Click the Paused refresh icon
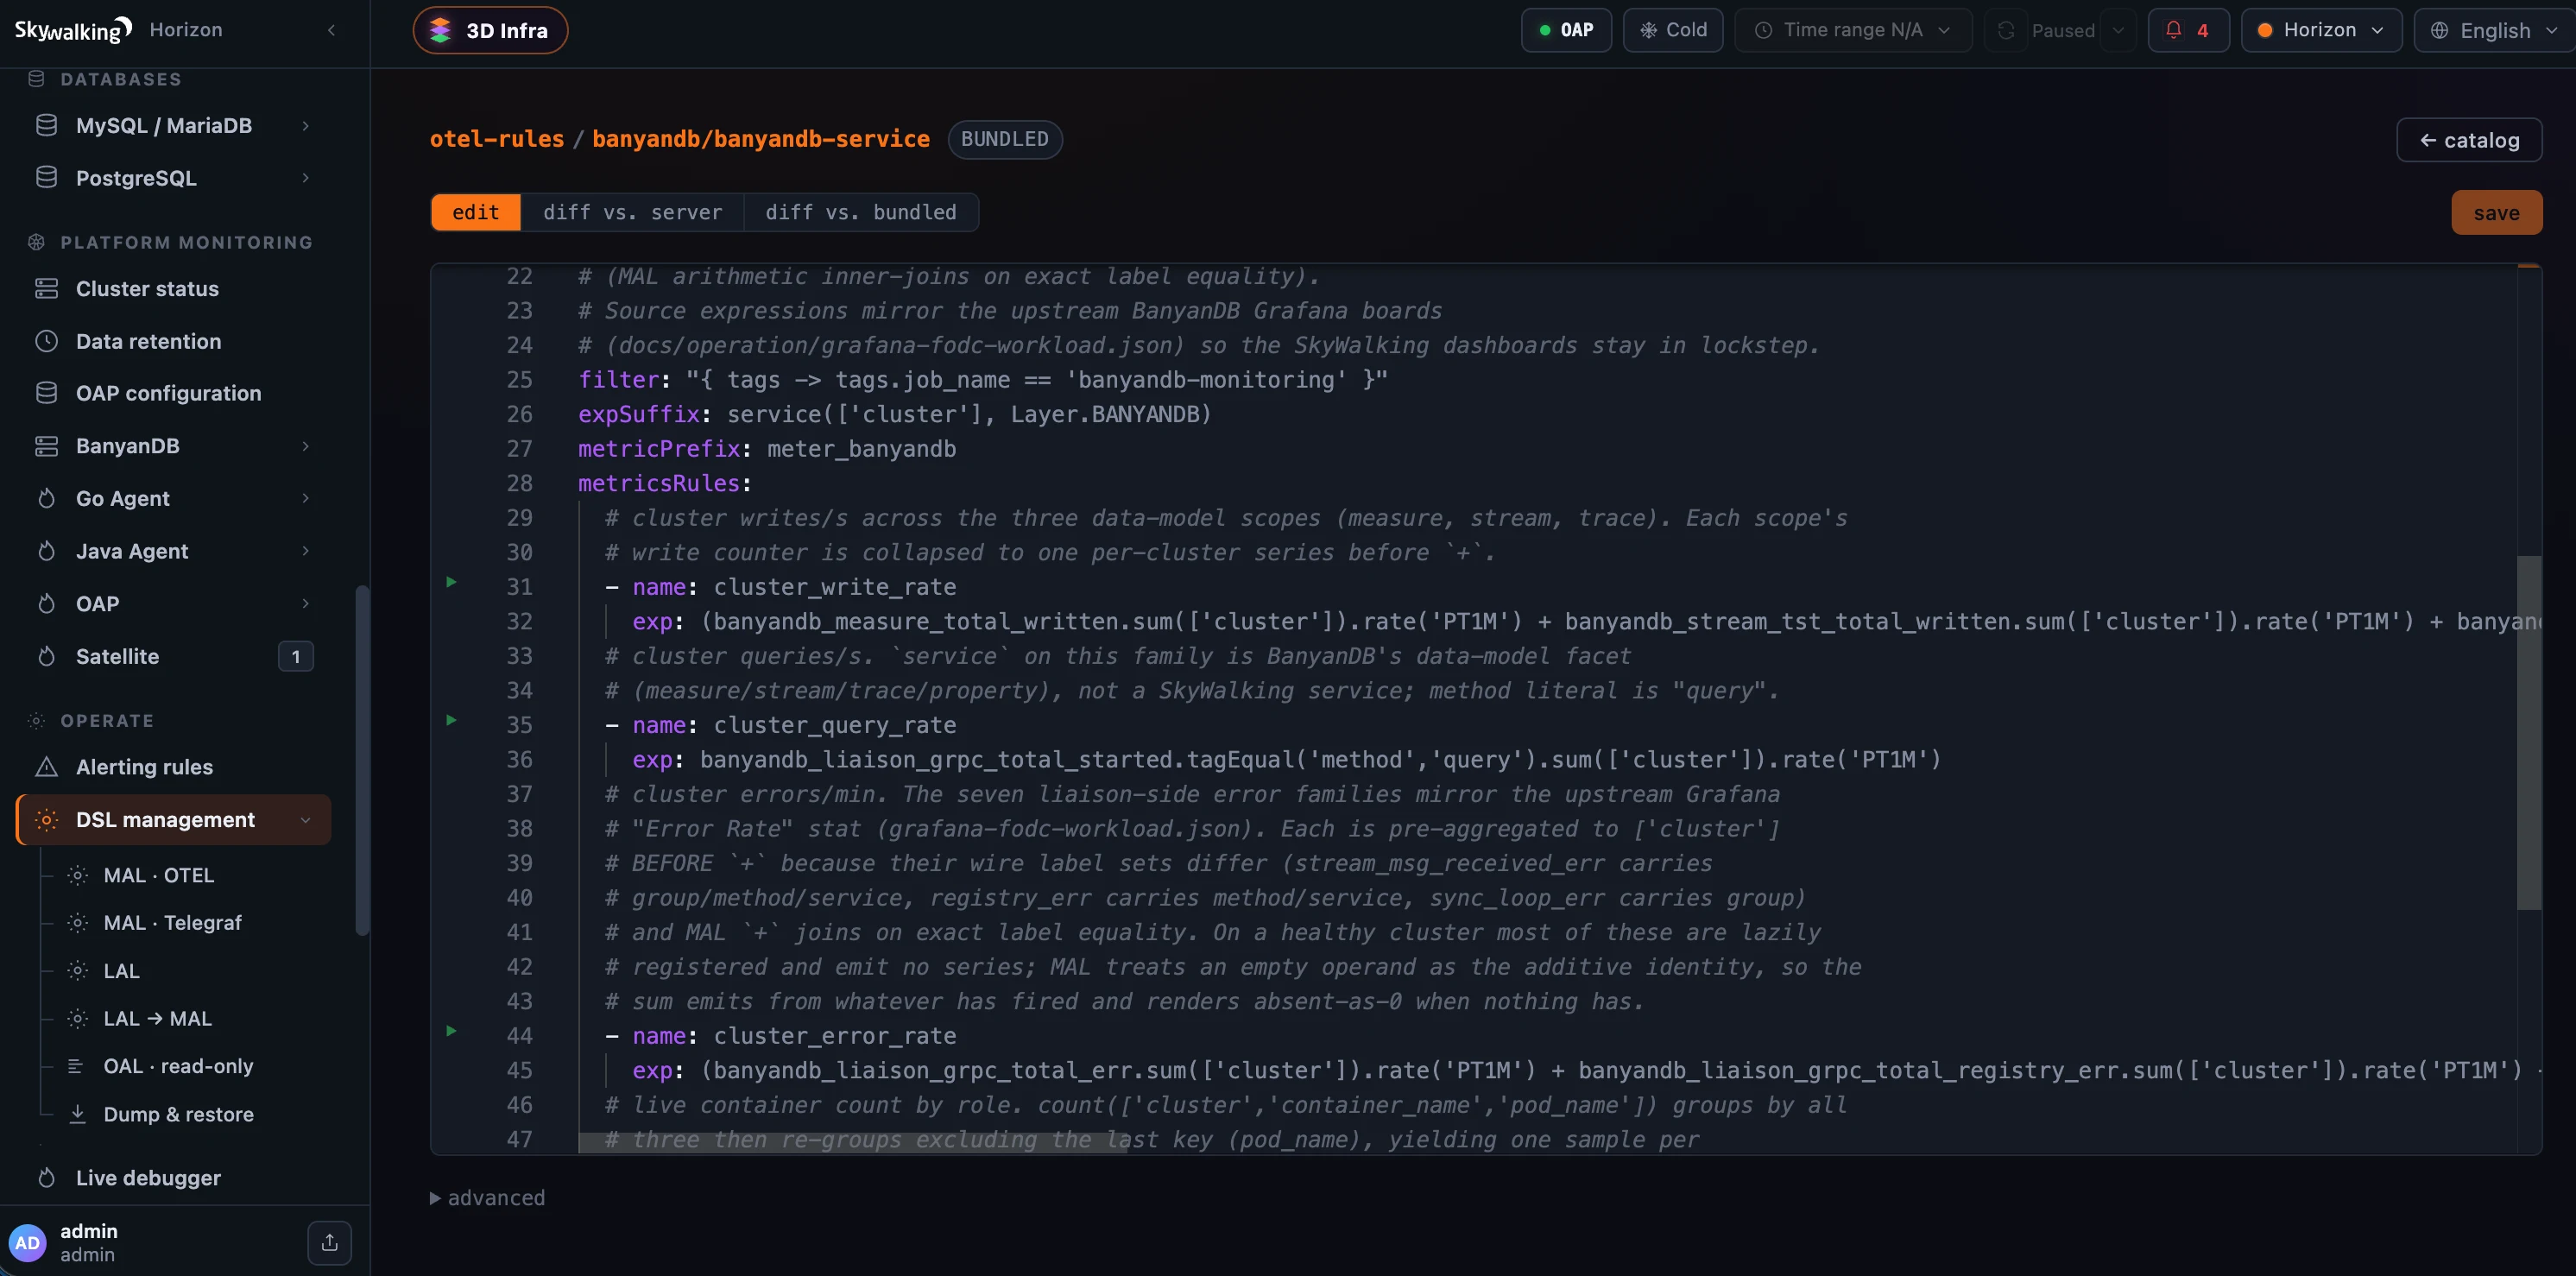2576x1276 pixels. pos(2006,30)
